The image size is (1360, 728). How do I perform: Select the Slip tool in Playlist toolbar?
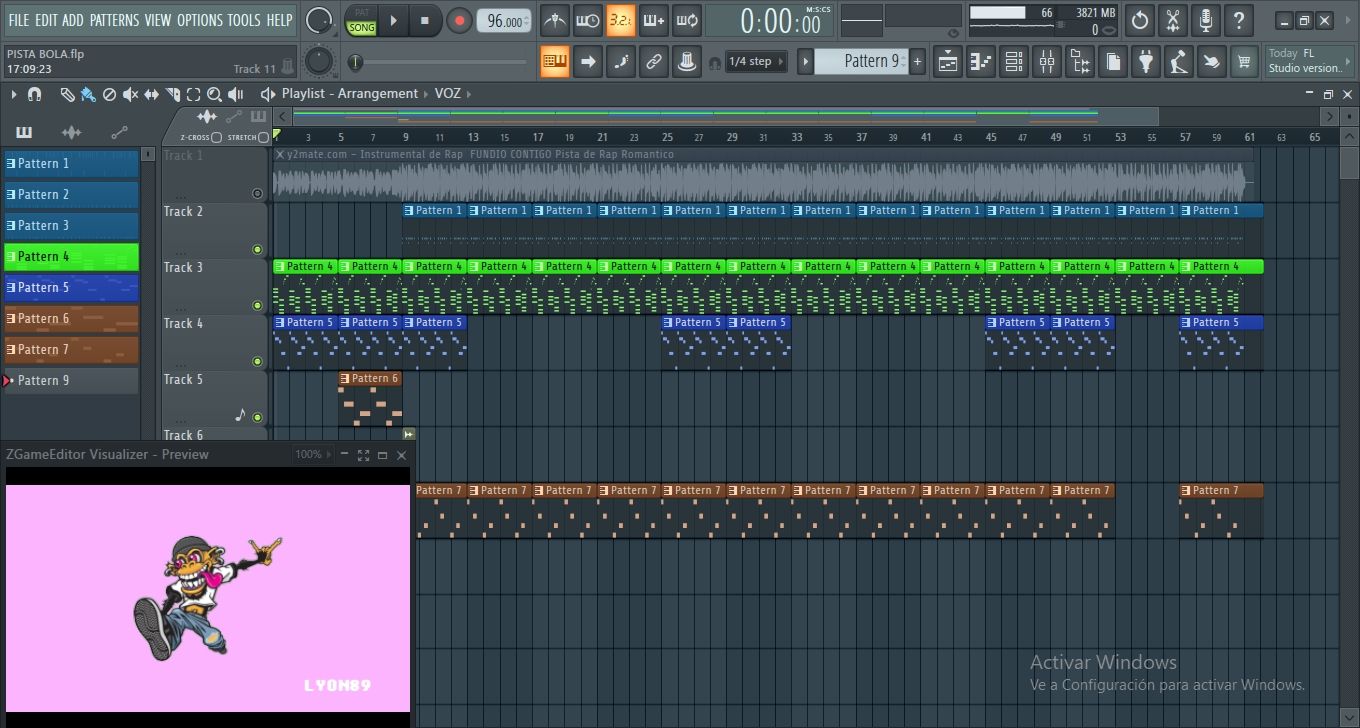152,94
